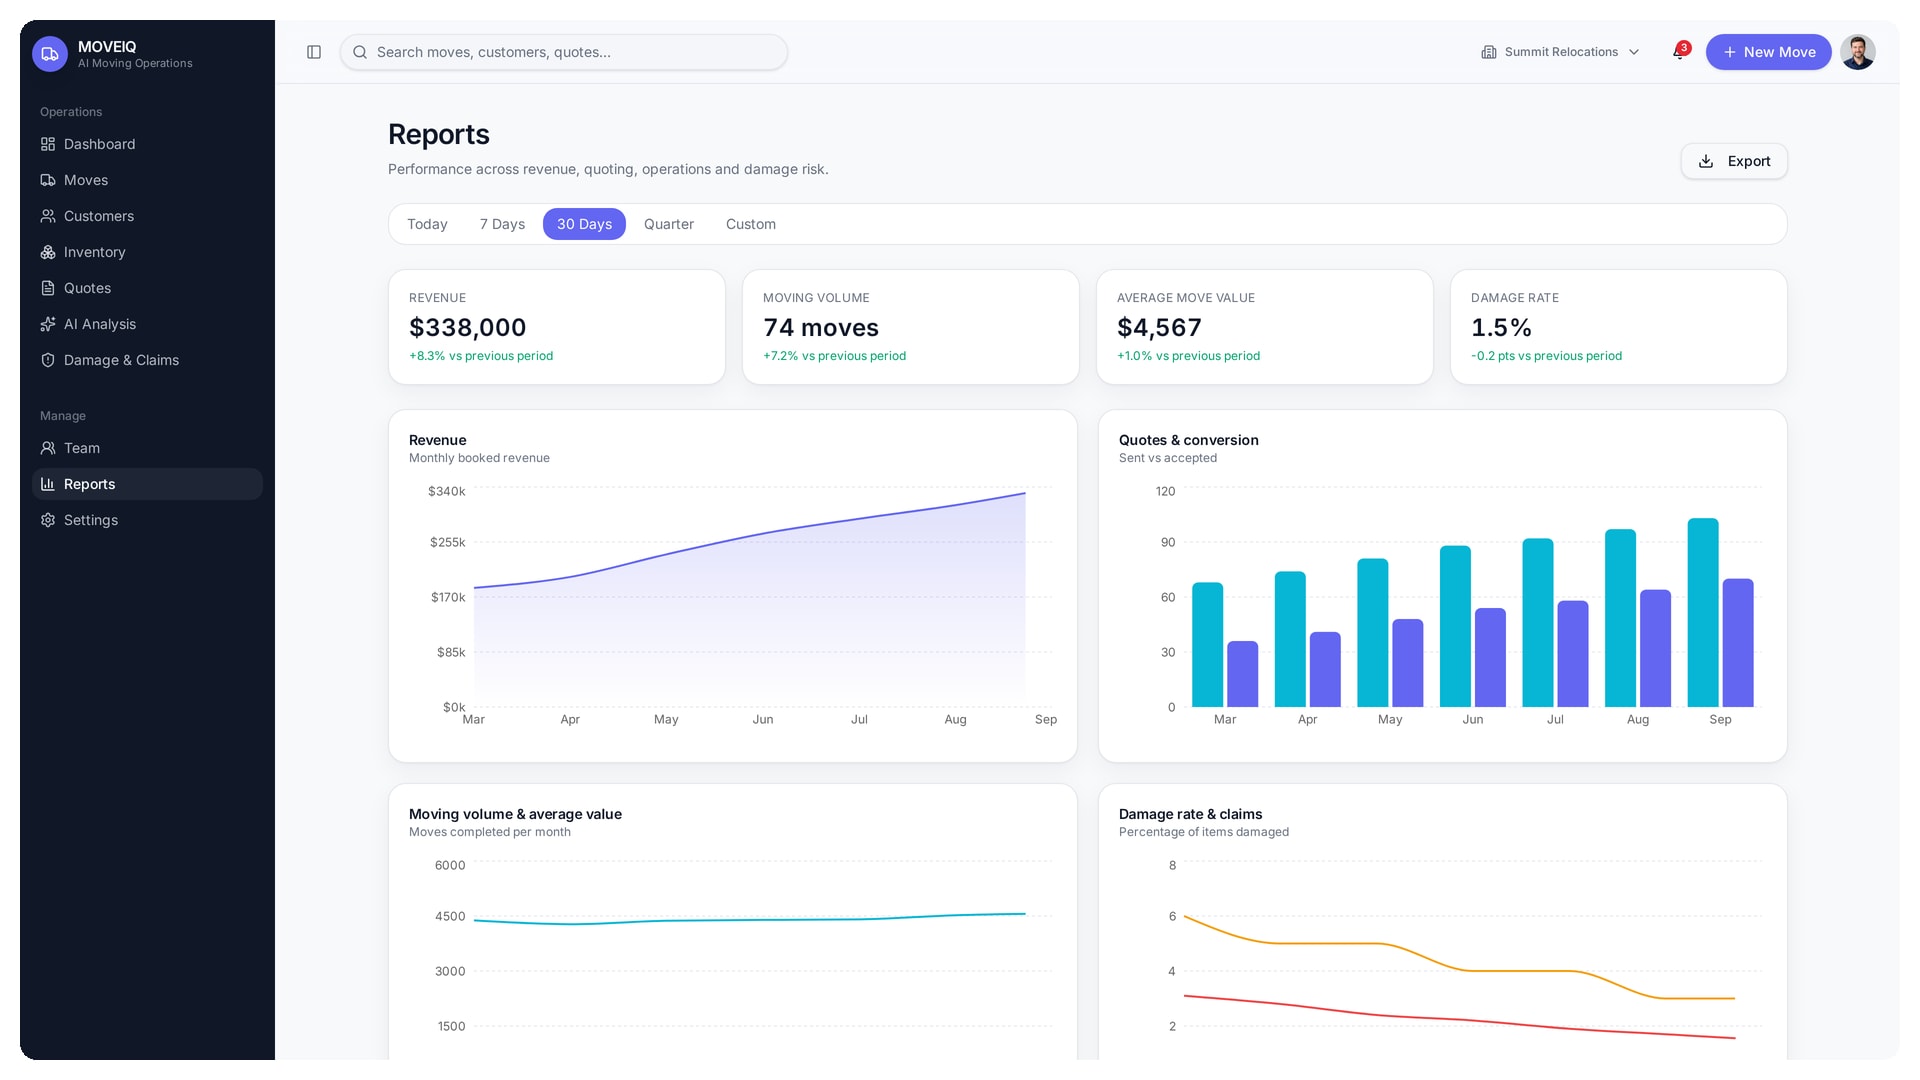This screenshot has height=1080, width=1920.
Task: Click the Quotes & conversion chart title
Action: tap(1188, 440)
